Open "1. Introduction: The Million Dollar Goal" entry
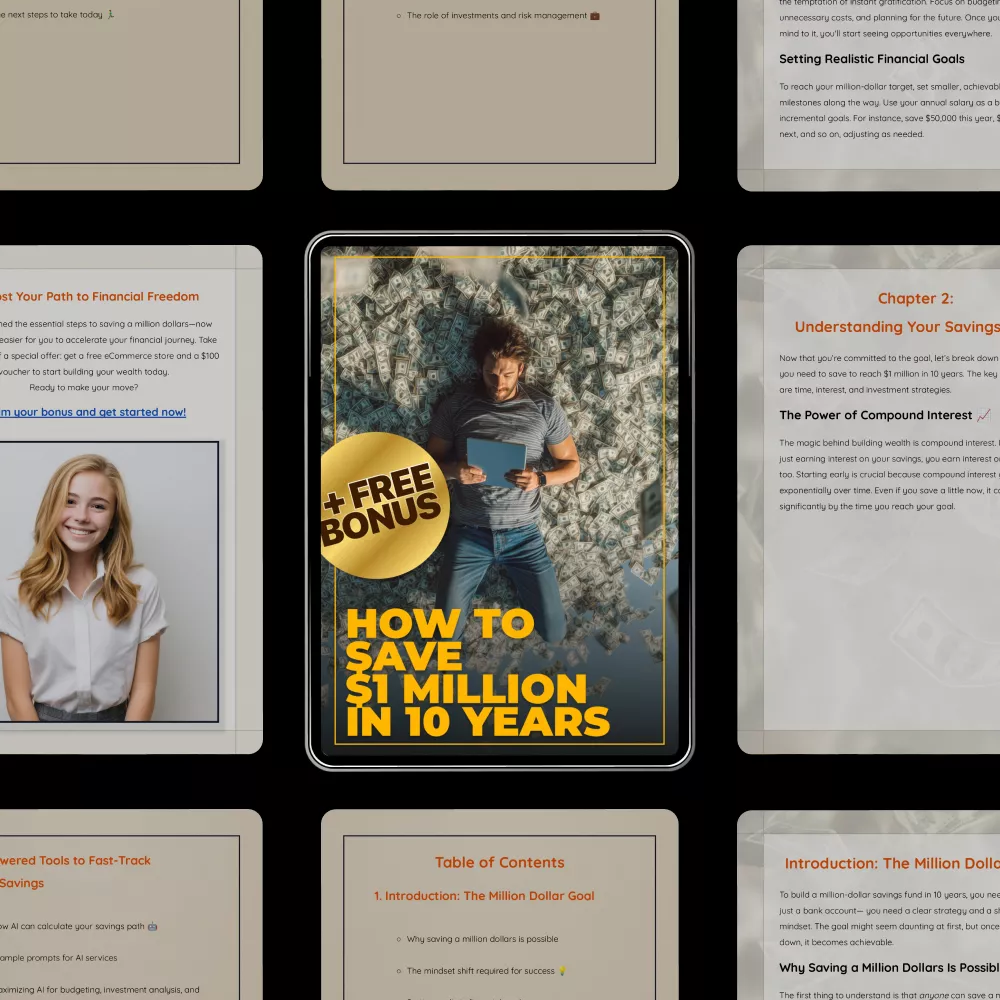Image resolution: width=1000 pixels, height=1000 pixels. point(484,896)
